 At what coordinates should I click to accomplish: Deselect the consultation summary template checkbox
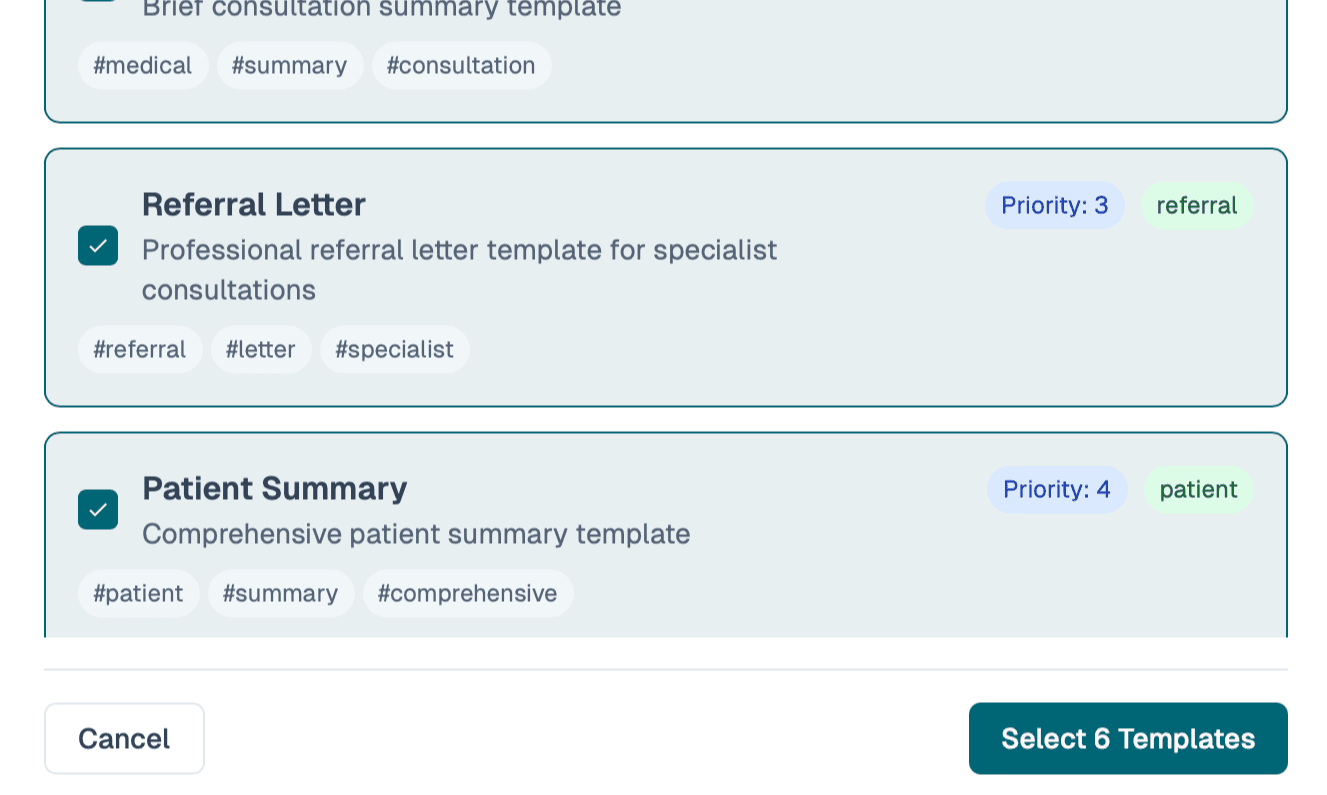pyautogui.click(x=97, y=0)
